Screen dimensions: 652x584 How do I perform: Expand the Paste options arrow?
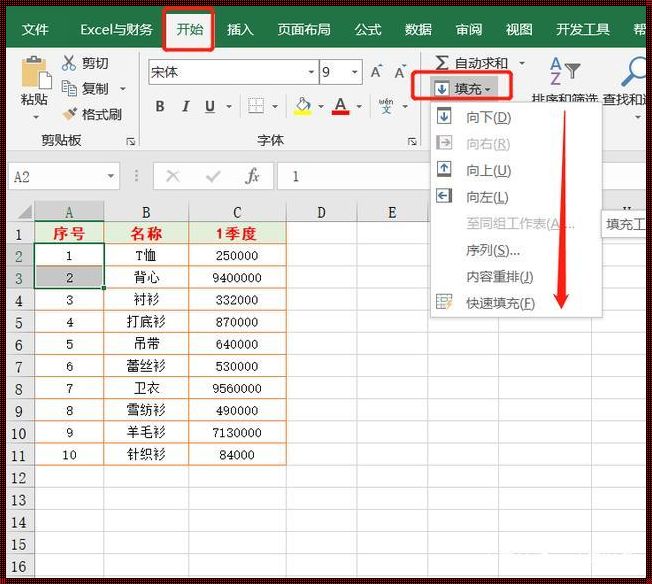pyautogui.click(x=36, y=117)
